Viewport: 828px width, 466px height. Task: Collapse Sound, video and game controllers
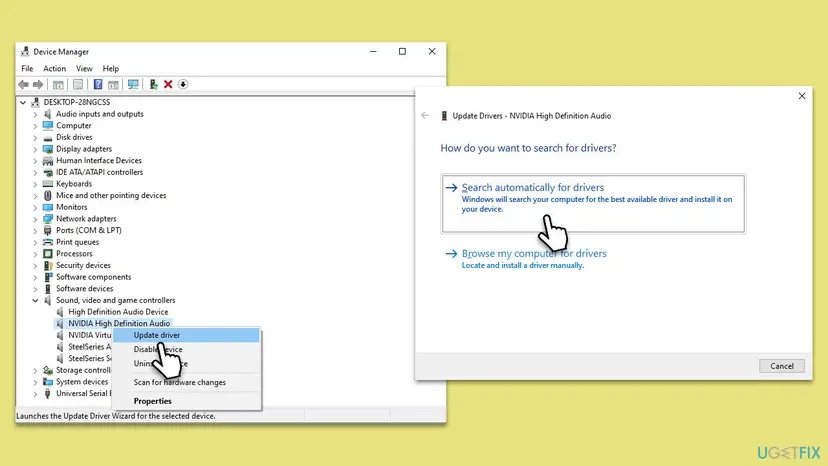(35, 301)
